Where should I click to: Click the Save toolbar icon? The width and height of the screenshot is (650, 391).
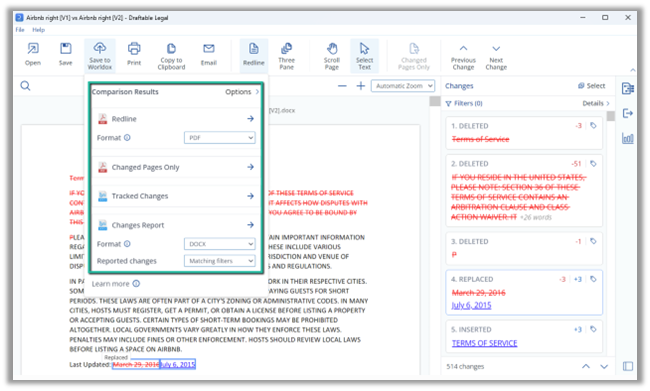pyautogui.click(x=65, y=54)
